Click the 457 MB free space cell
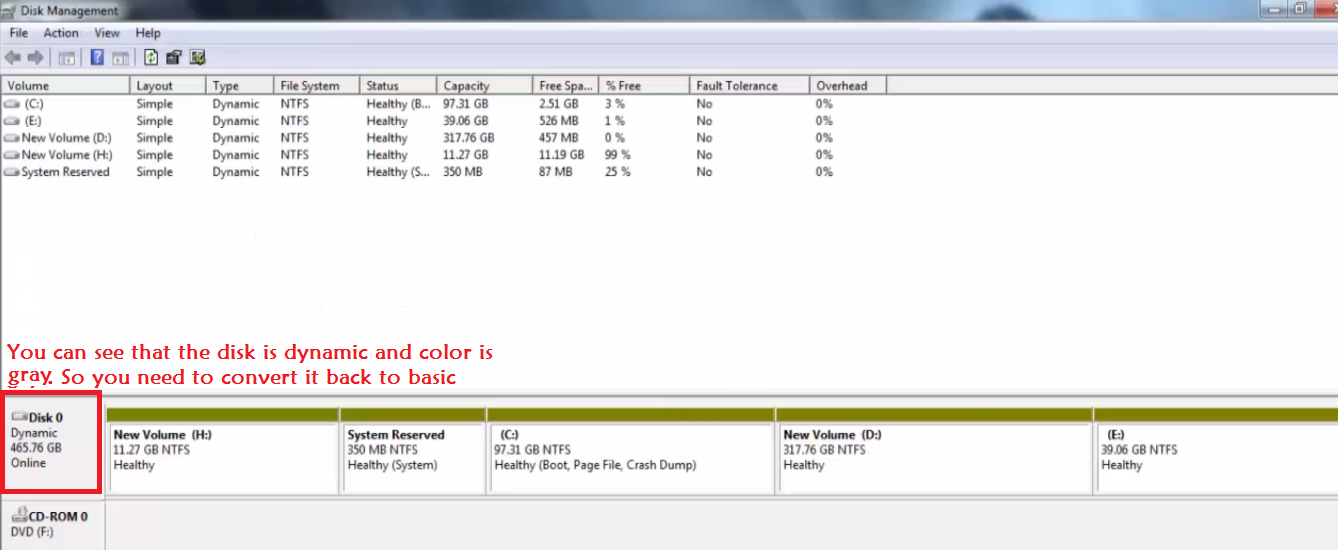This screenshot has width=1338, height=550. point(559,138)
